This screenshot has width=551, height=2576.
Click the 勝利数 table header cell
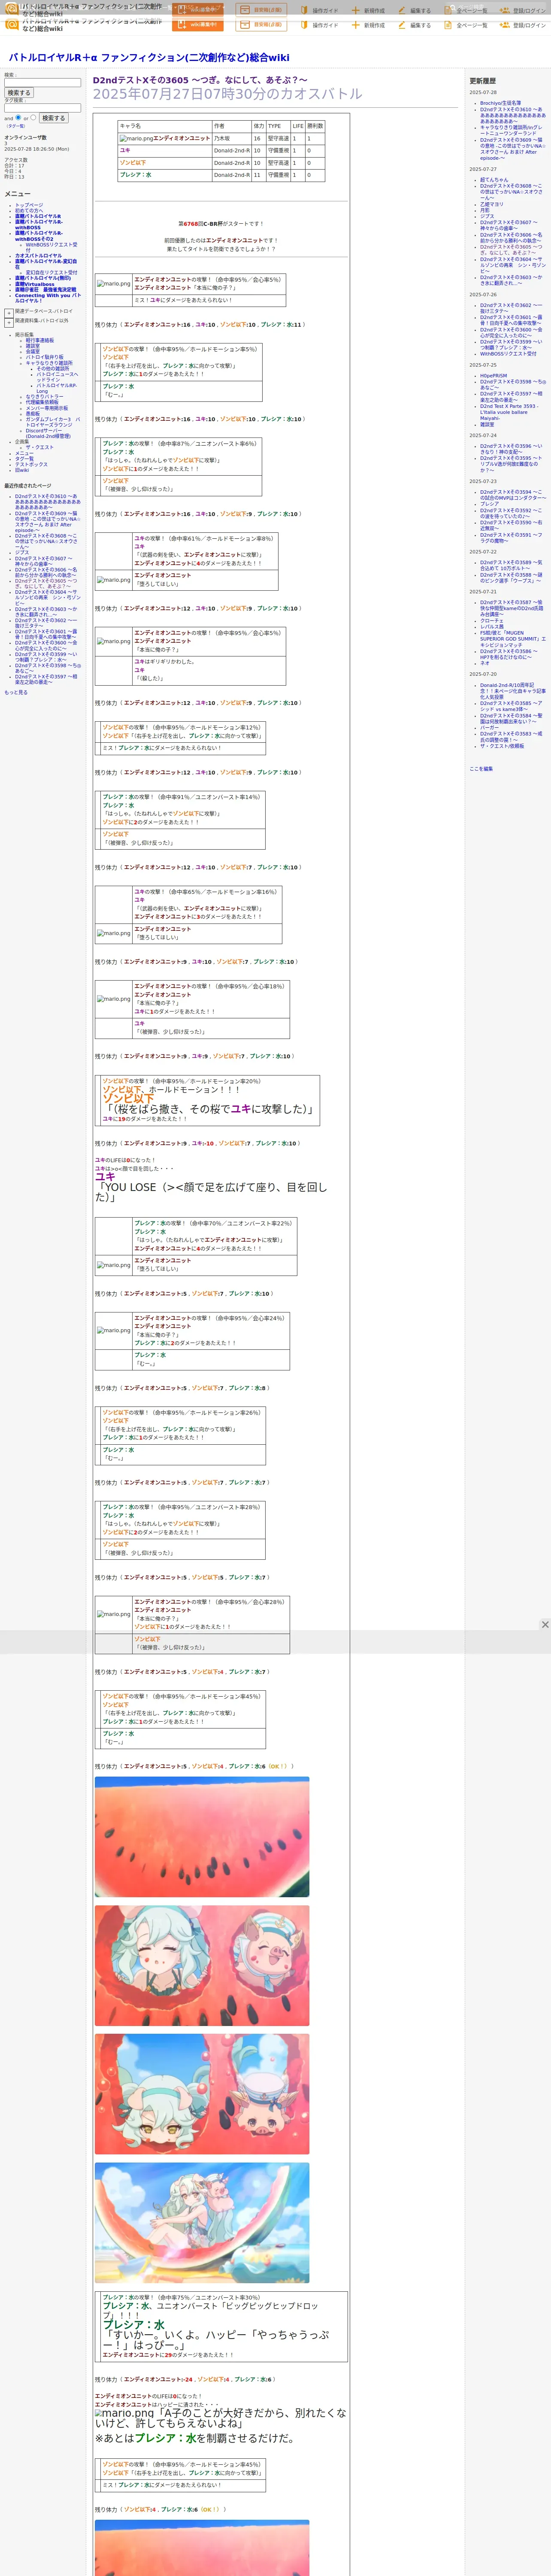pos(315,126)
